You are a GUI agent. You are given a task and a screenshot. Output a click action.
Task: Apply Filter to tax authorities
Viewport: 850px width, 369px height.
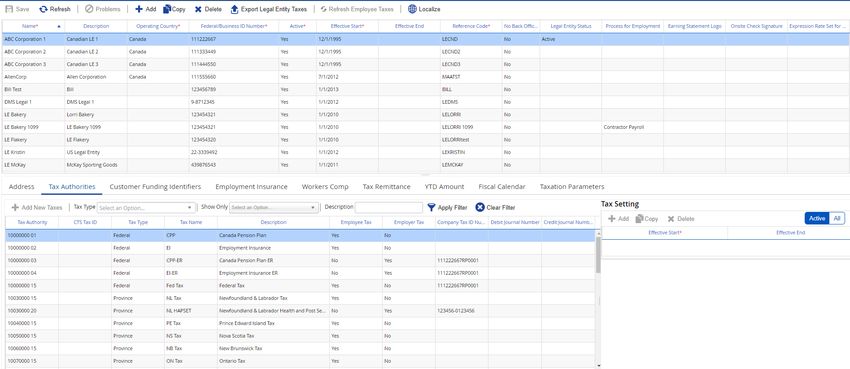447,208
